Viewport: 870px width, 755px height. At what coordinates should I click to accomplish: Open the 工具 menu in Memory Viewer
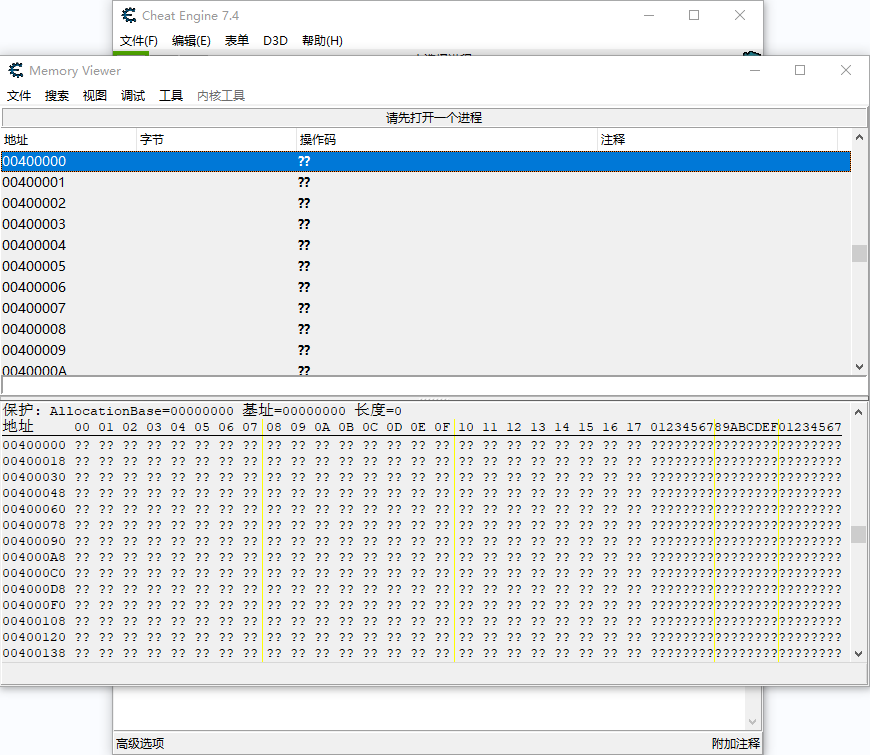pos(171,96)
